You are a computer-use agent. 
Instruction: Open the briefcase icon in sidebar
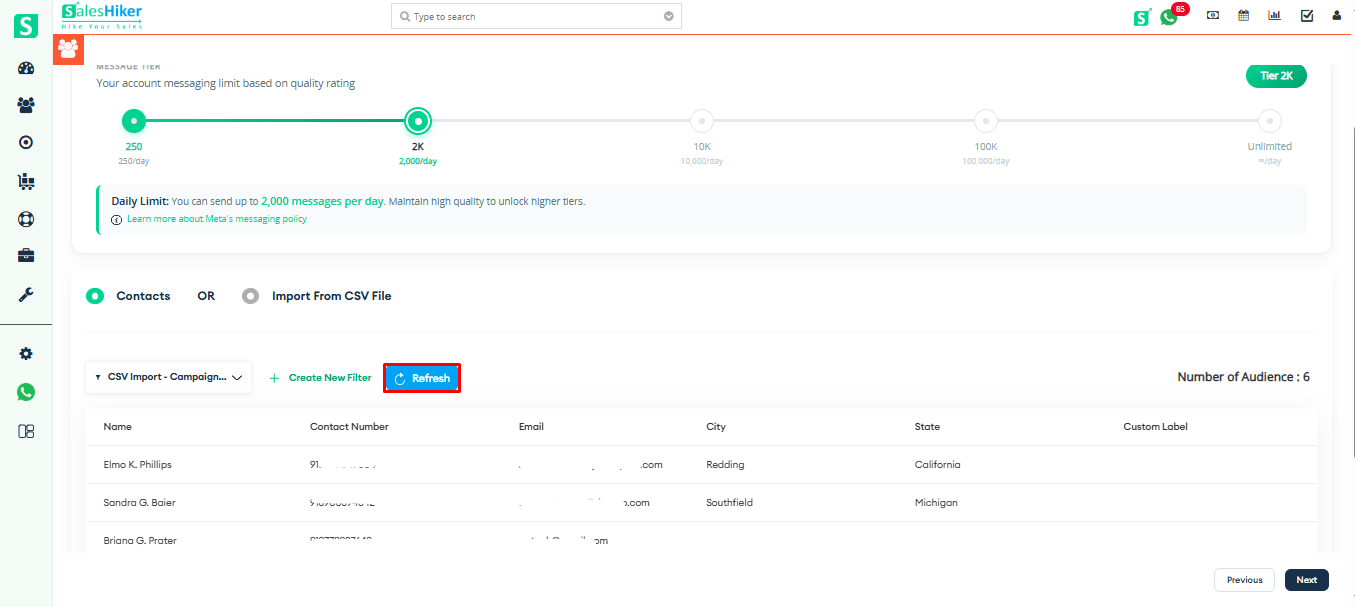pos(26,256)
